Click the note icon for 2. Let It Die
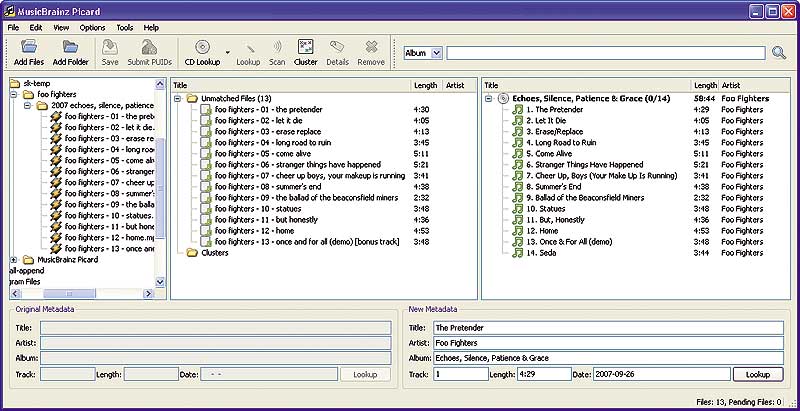 (517, 121)
